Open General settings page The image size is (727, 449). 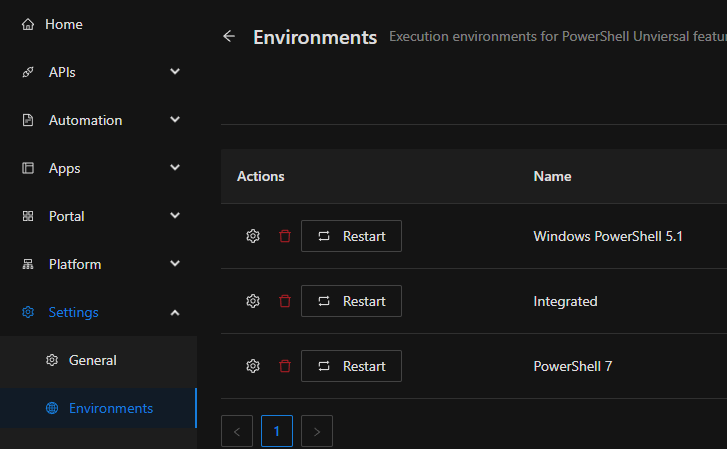point(92,360)
